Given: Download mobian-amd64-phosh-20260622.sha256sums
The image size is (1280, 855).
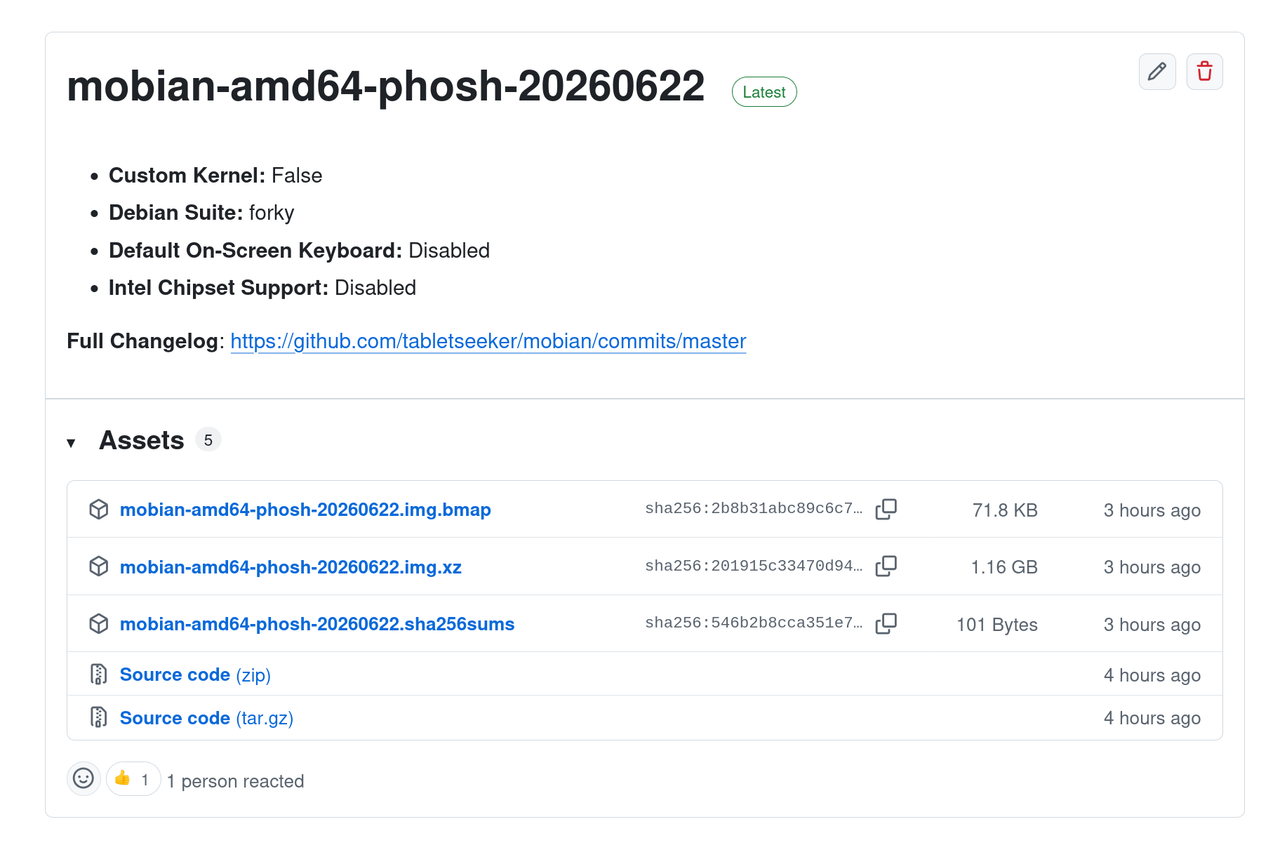Looking at the screenshot, I should 317,624.
